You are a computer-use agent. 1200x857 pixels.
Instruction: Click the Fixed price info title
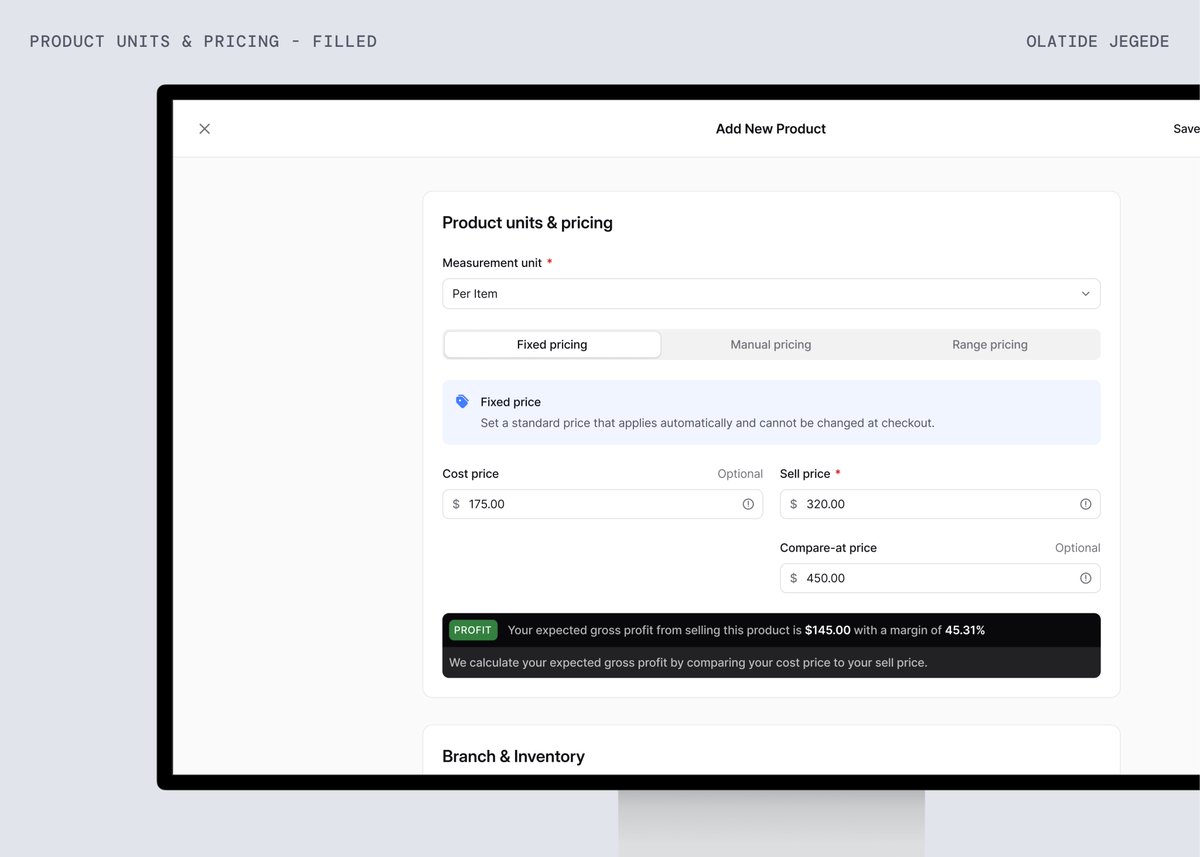tap(510, 402)
